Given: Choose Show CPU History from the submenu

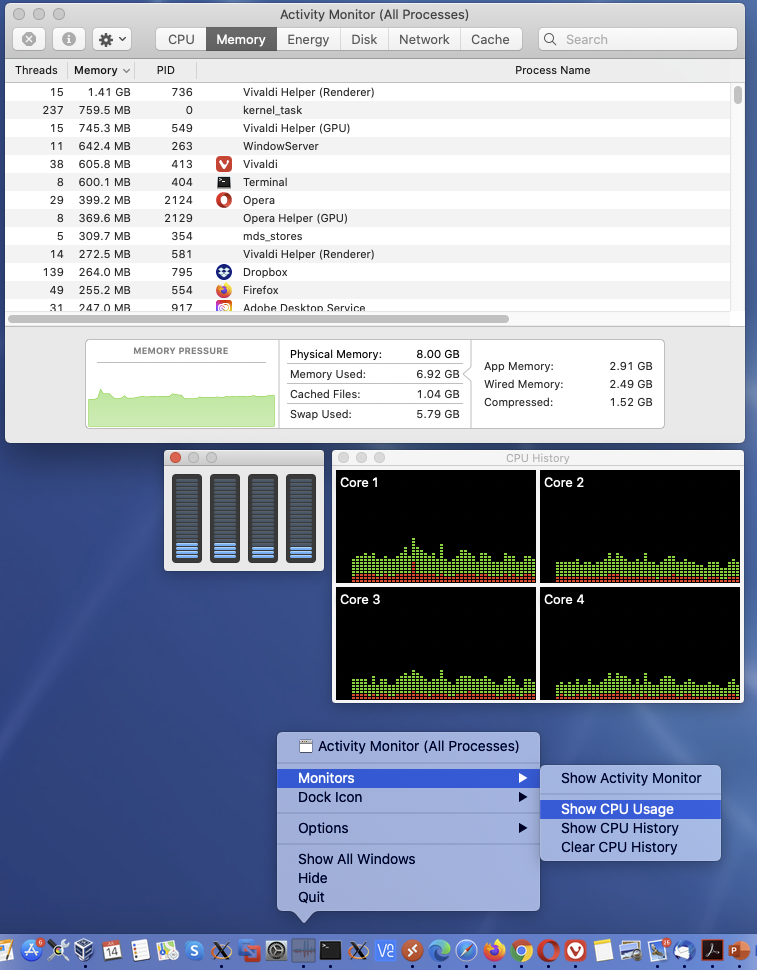Looking at the screenshot, I should tap(619, 828).
